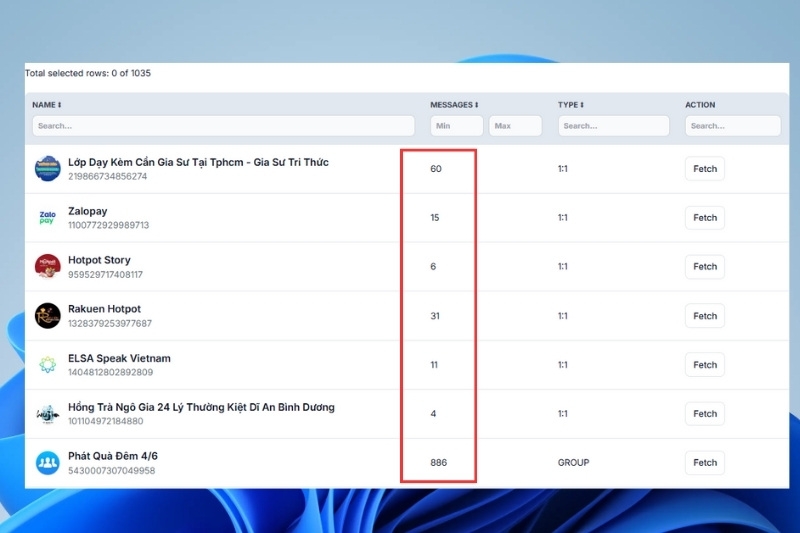
Task: Sort the table by the NAME column
Action: [x=46, y=105]
